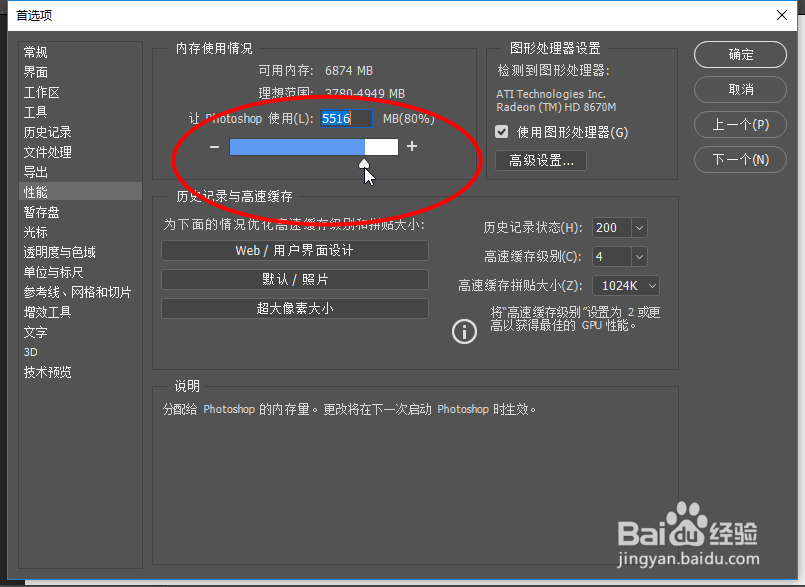The height and width of the screenshot is (587, 805).
Task: Click the 下一个(N) button
Action: coord(740,158)
